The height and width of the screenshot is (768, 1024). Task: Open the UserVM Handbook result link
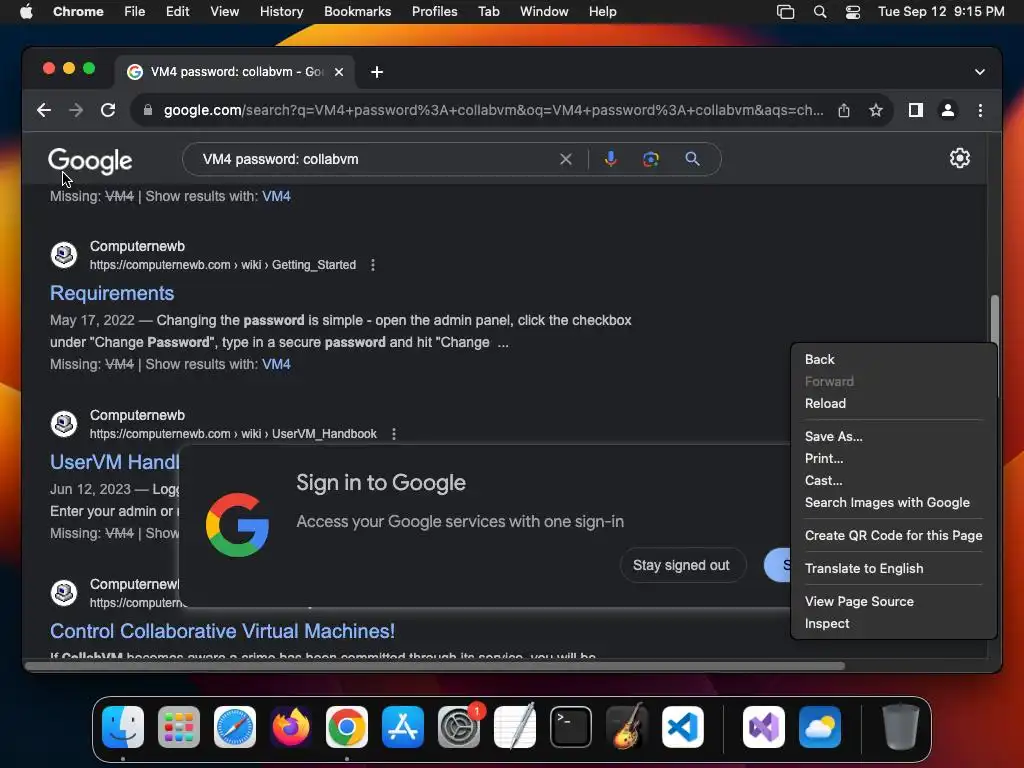(115, 462)
